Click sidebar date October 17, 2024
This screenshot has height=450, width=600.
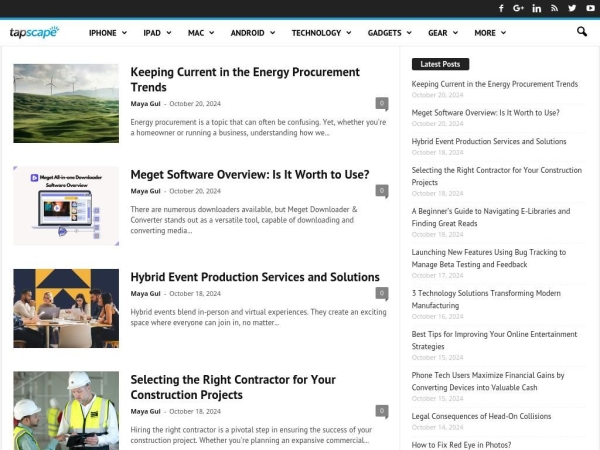click(437, 276)
